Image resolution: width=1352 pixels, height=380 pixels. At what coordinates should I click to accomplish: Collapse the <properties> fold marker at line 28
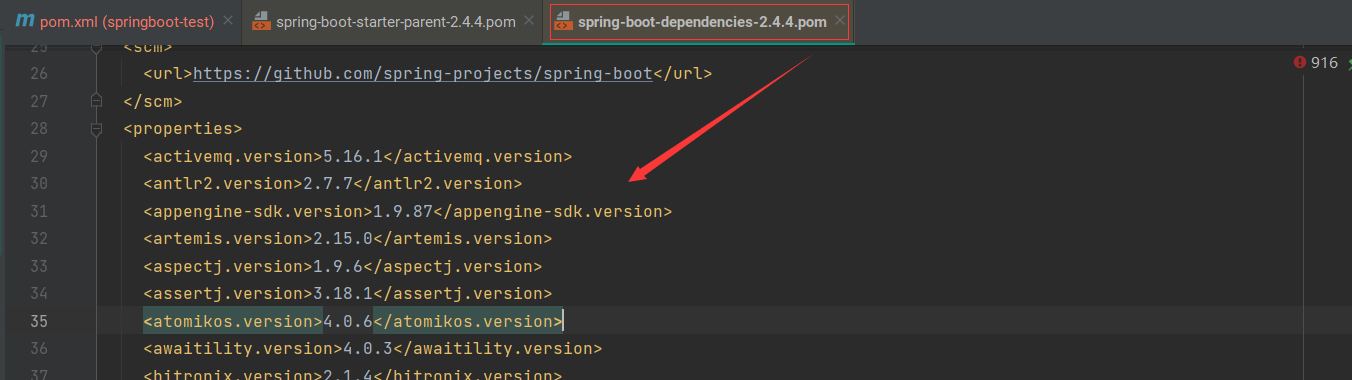(96, 129)
